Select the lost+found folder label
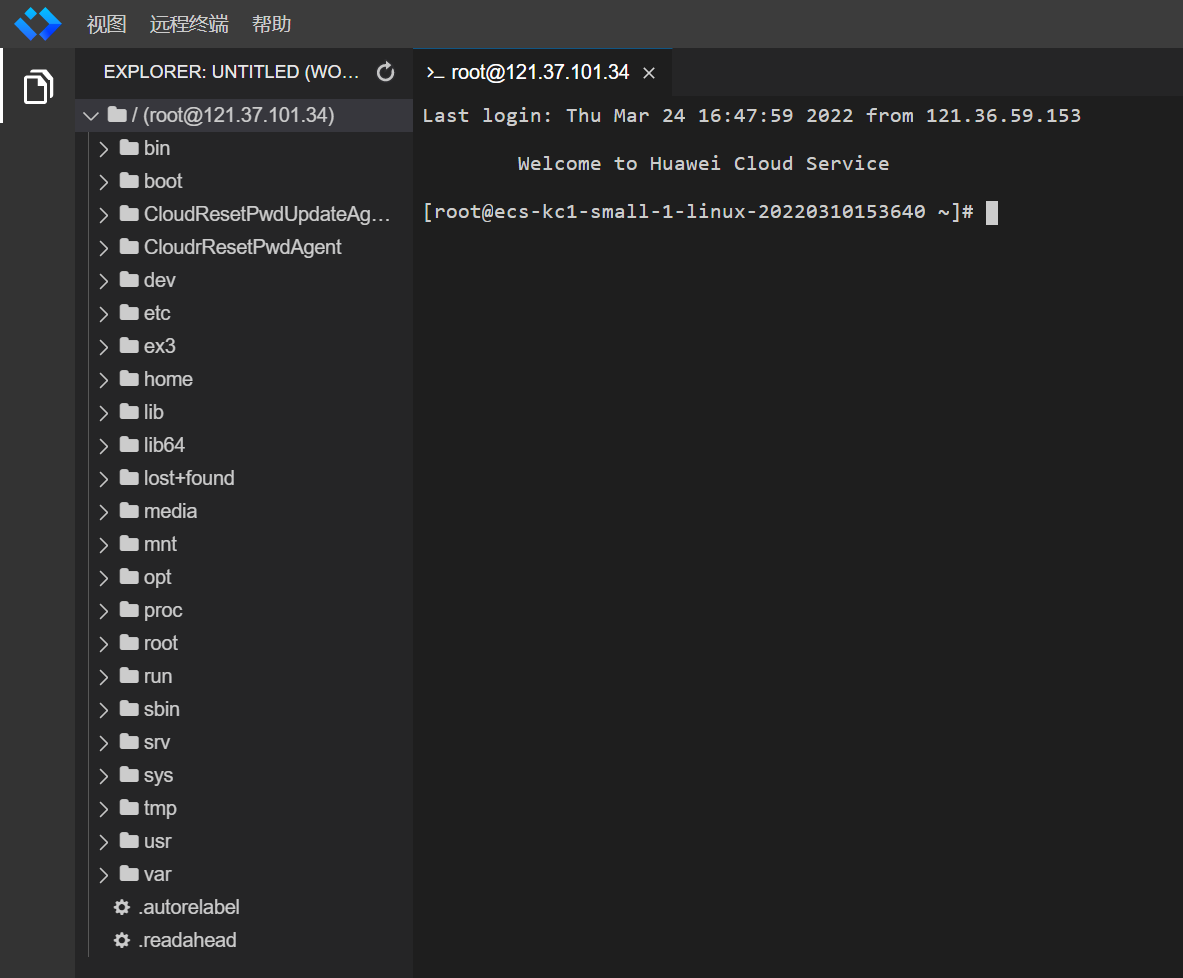1183x978 pixels. [x=189, y=478]
